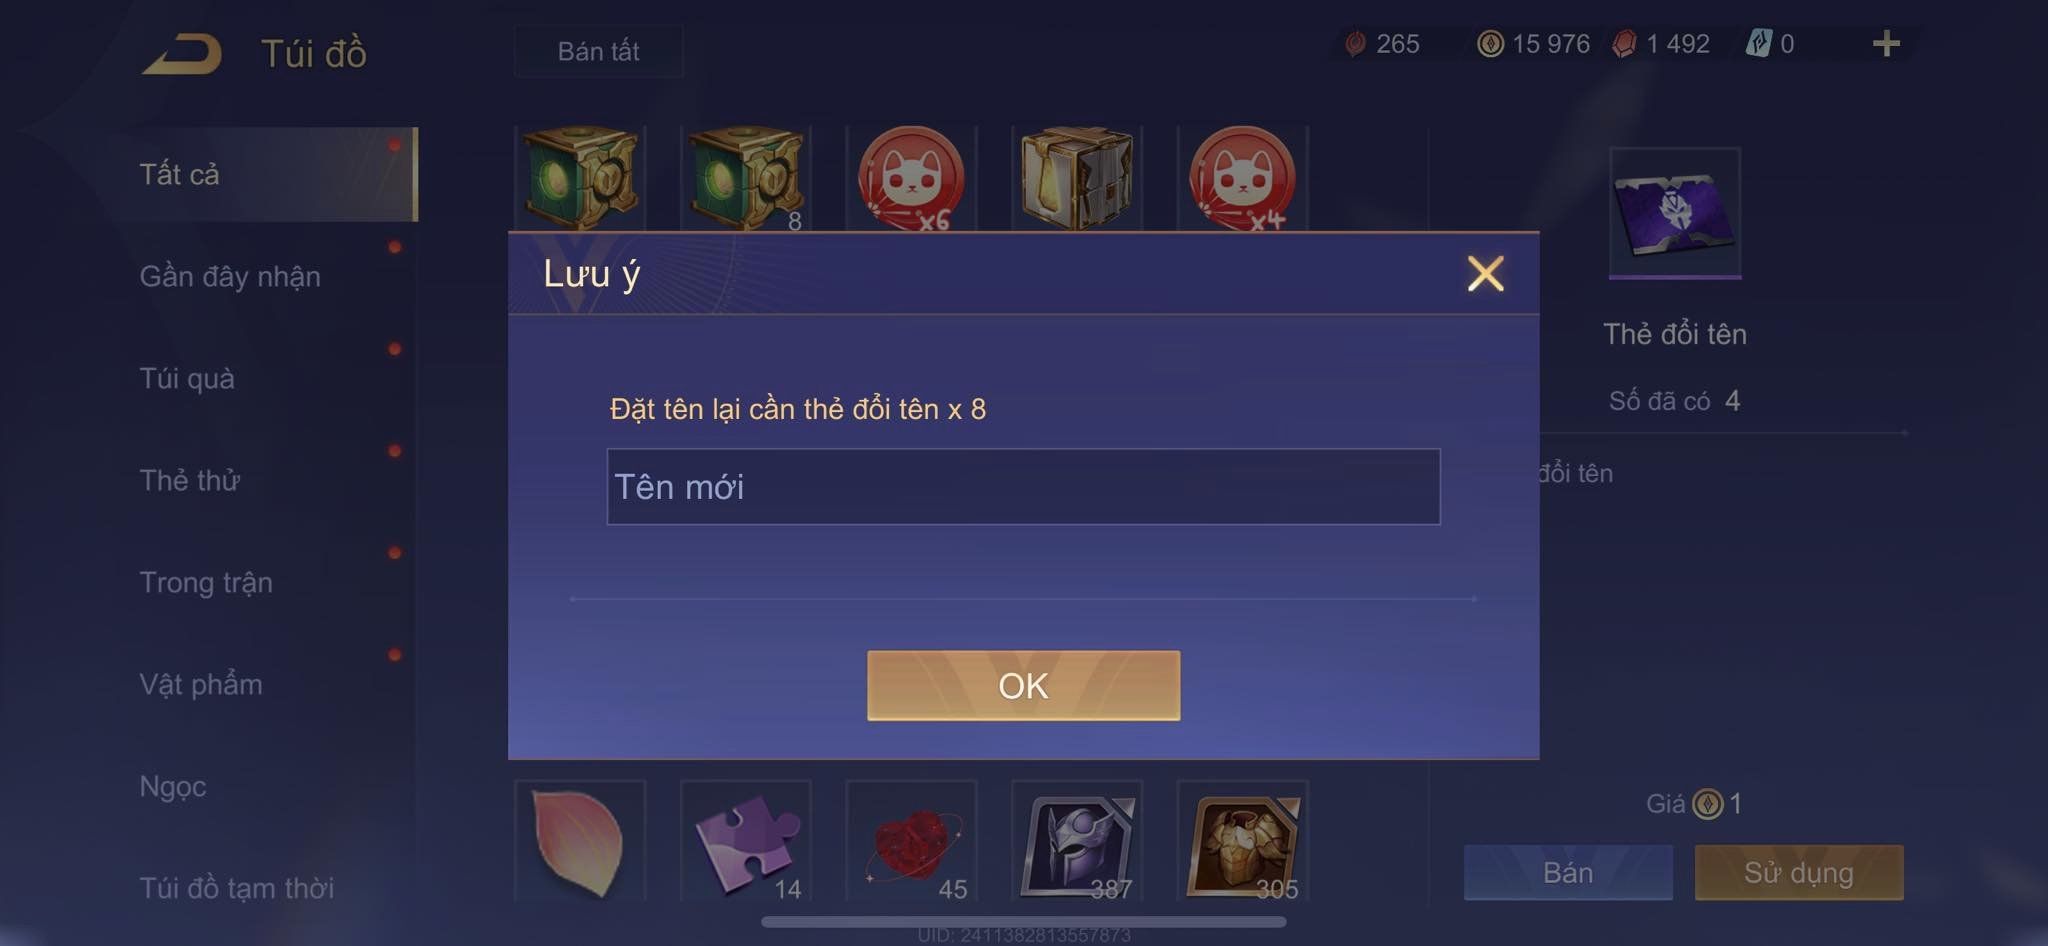This screenshot has height=946, width=2048.
Task: Open the Thẻ thử category
Action: pos(190,480)
